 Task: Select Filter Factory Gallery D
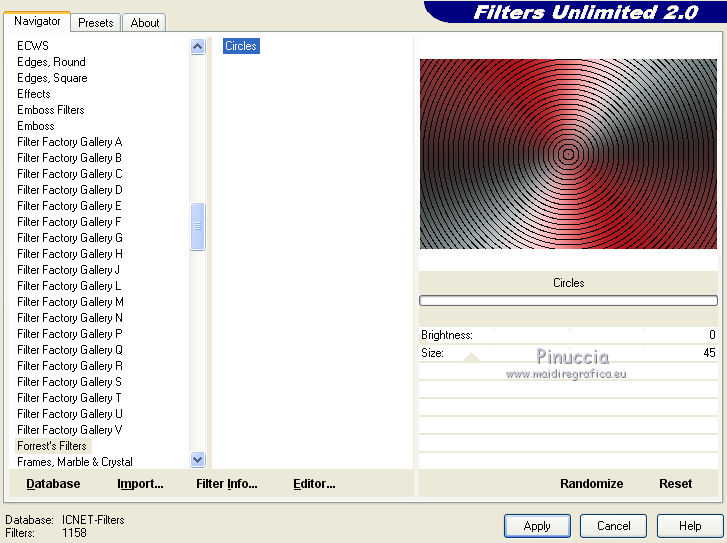pyautogui.click(x=70, y=190)
